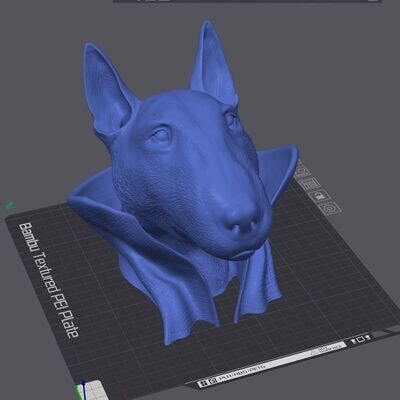Open the plate settings gear icon

[330, 208]
